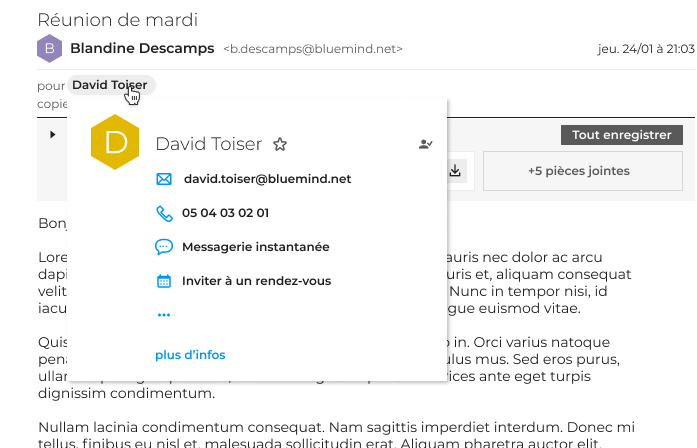697x448 pixels.
Task: Select 'Inviter à un rendez-vous' entry
Action: coord(257,281)
